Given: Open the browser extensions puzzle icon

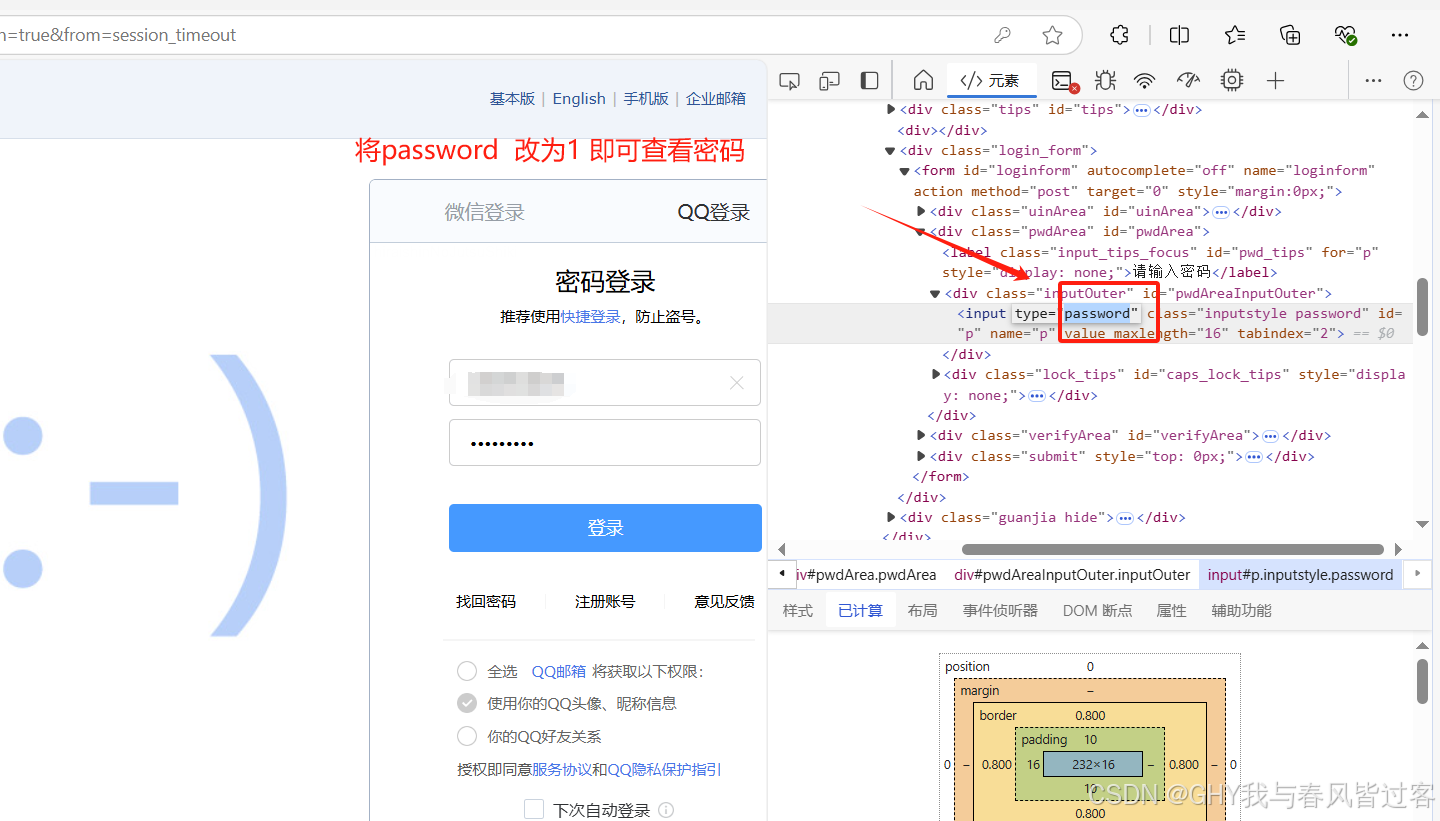Looking at the screenshot, I should 1119,35.
